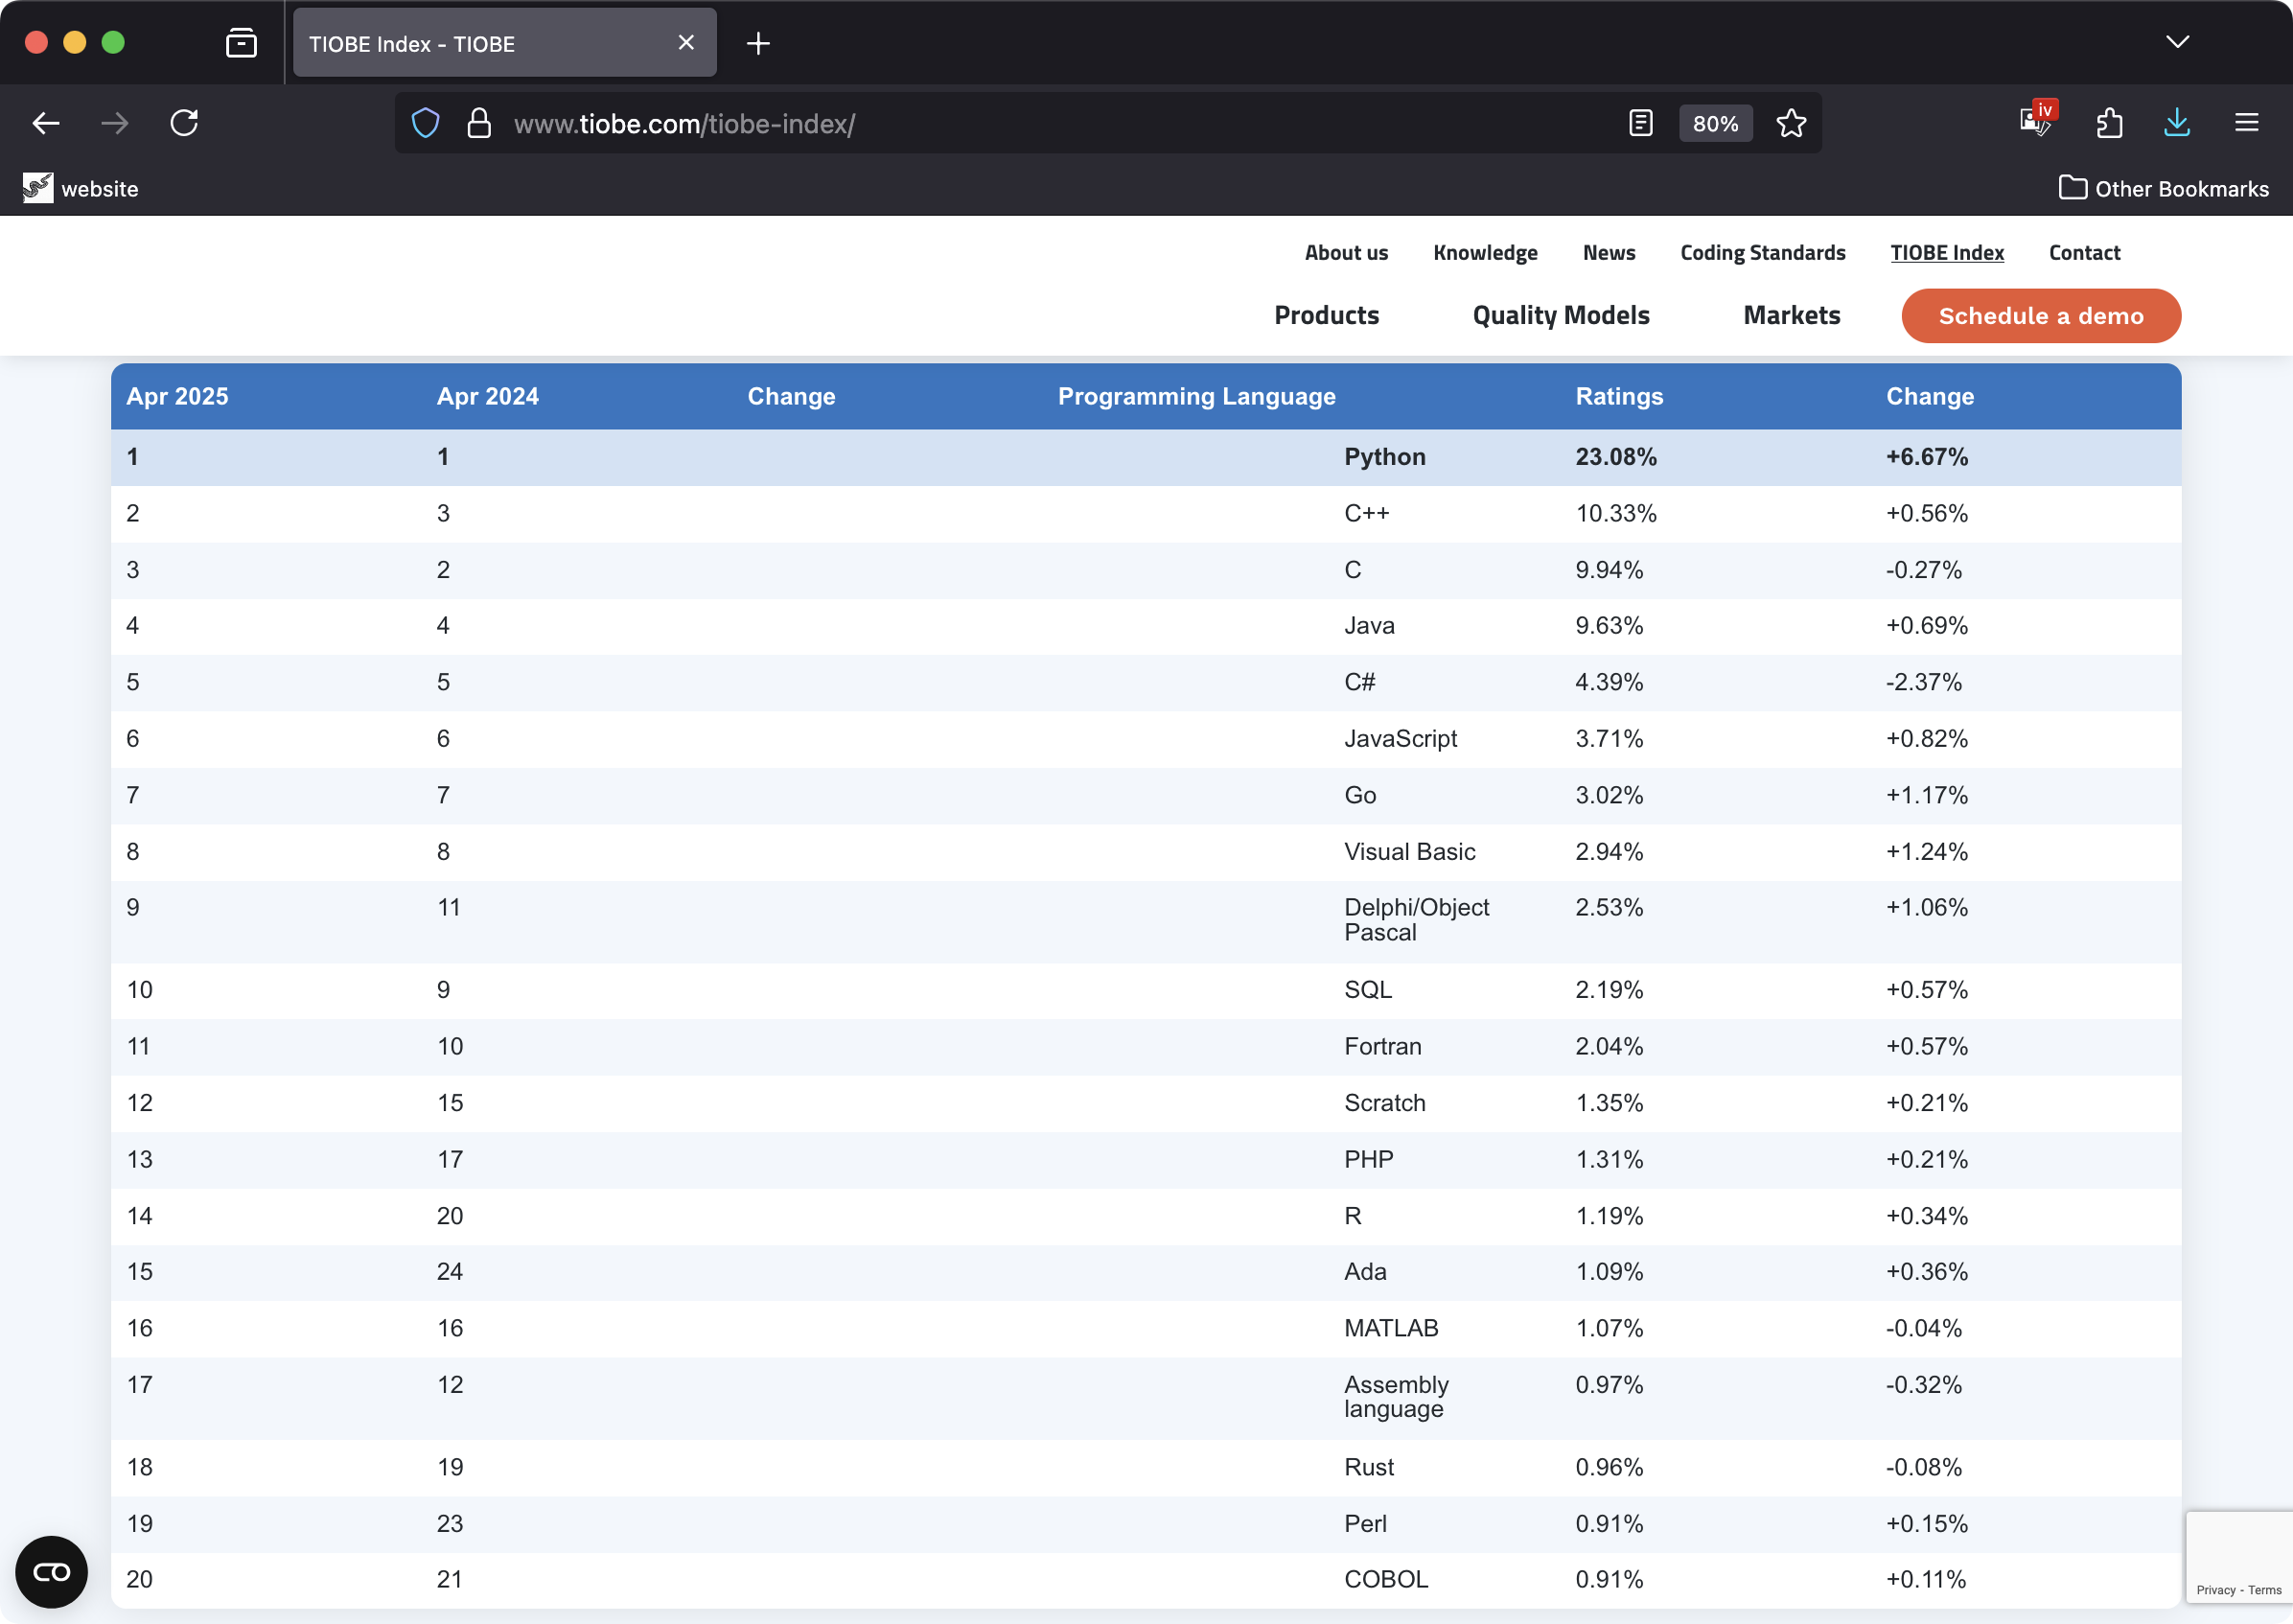Image resolution: width=2293 pixels, height=1624 pixels.
Task: Click the Apr 2025 column header
Action: (x=177, y=396)
